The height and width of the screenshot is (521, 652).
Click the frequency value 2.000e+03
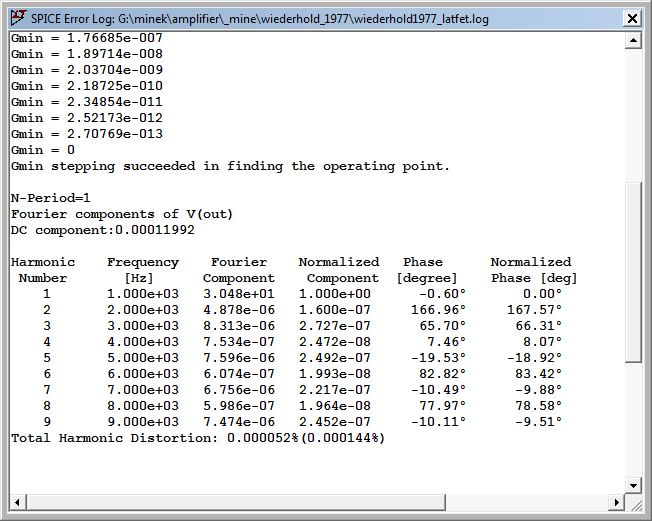tap(143, 310)
